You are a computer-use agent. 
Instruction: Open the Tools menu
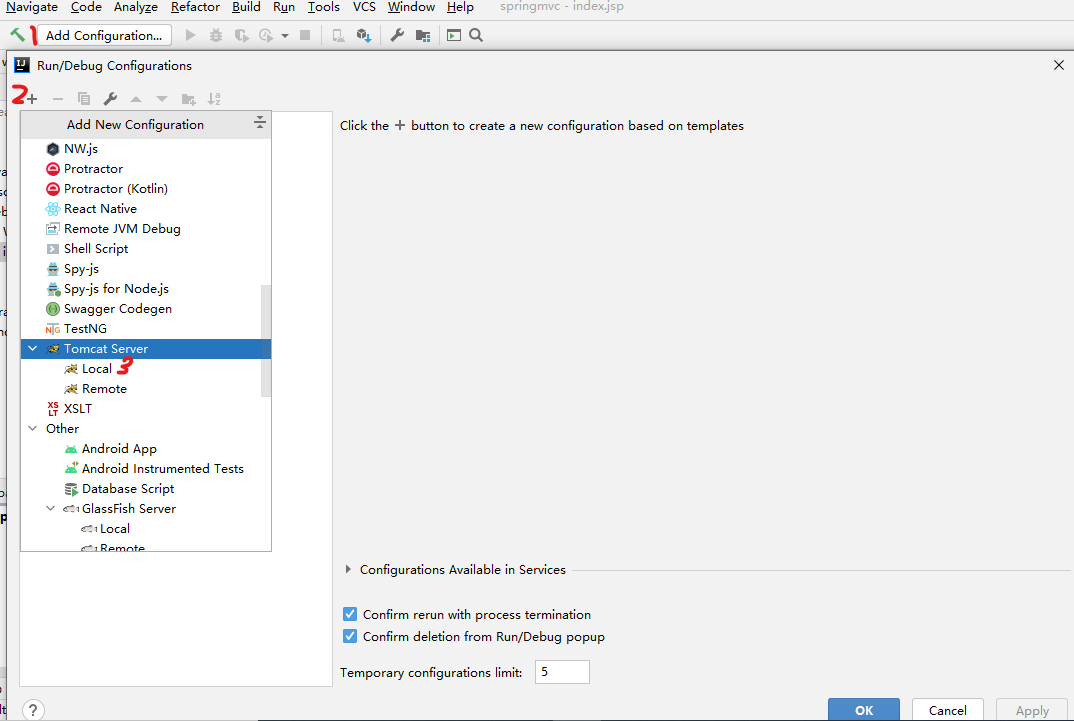(323, 7)
